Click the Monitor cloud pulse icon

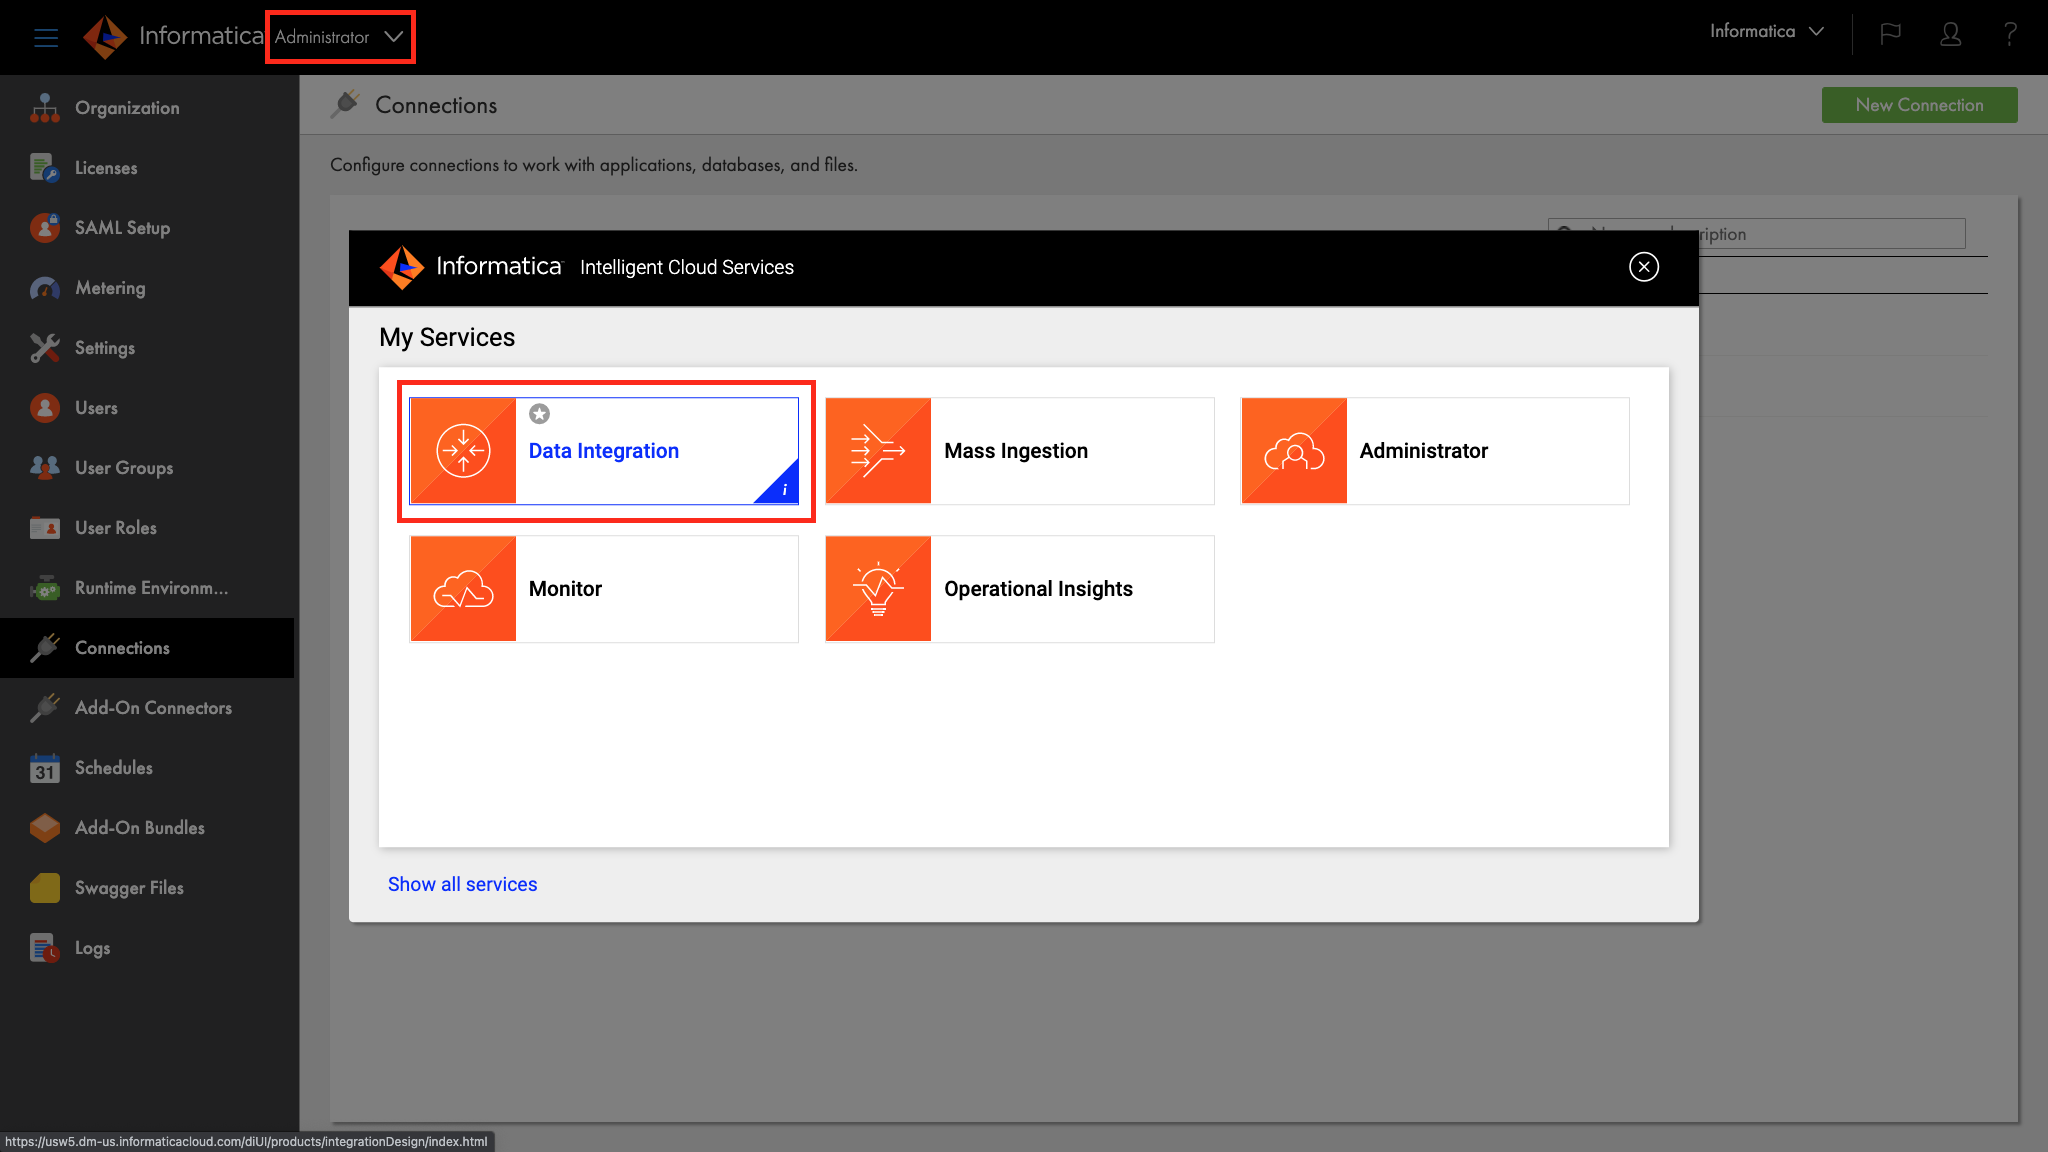point(463,589)
